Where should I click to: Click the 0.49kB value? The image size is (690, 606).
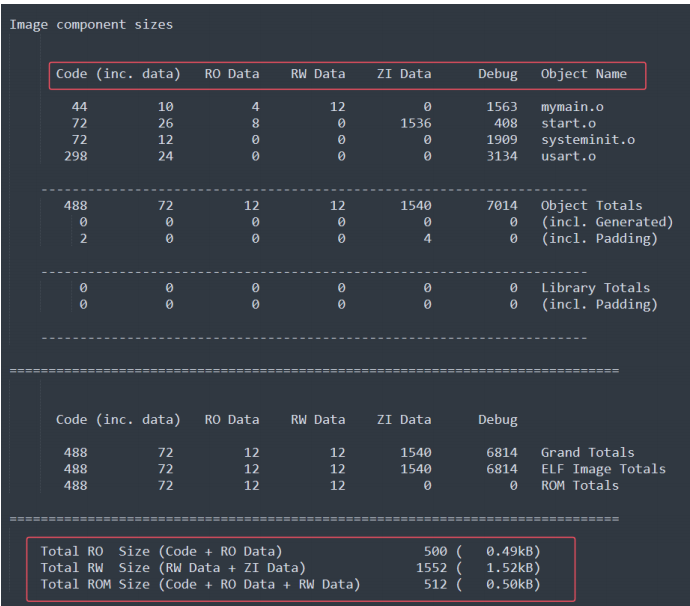pyautogui.click(x=509, y=551)
